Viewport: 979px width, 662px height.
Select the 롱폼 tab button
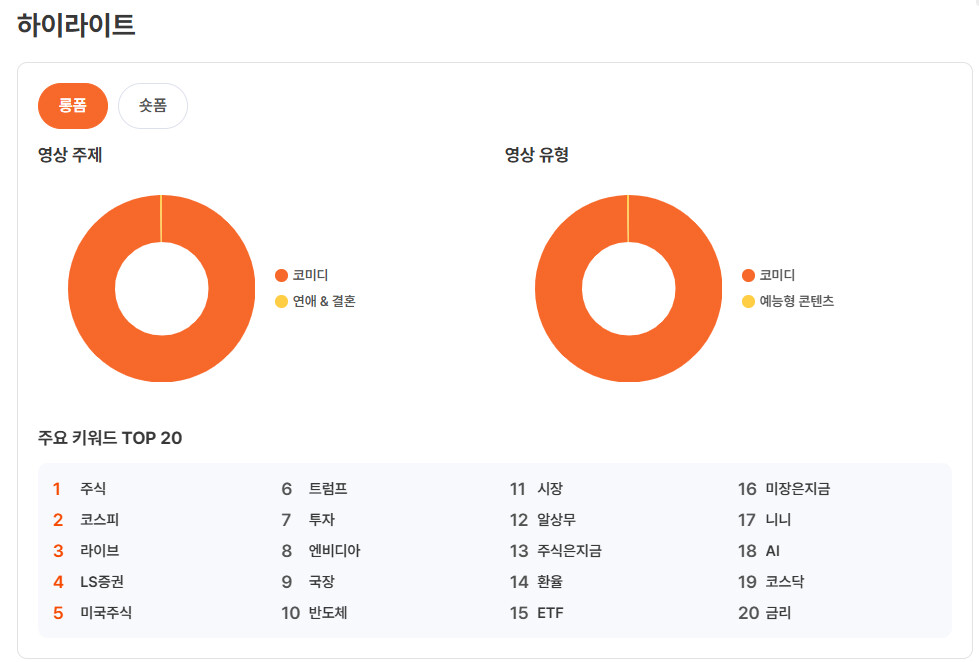click(72, 106)
